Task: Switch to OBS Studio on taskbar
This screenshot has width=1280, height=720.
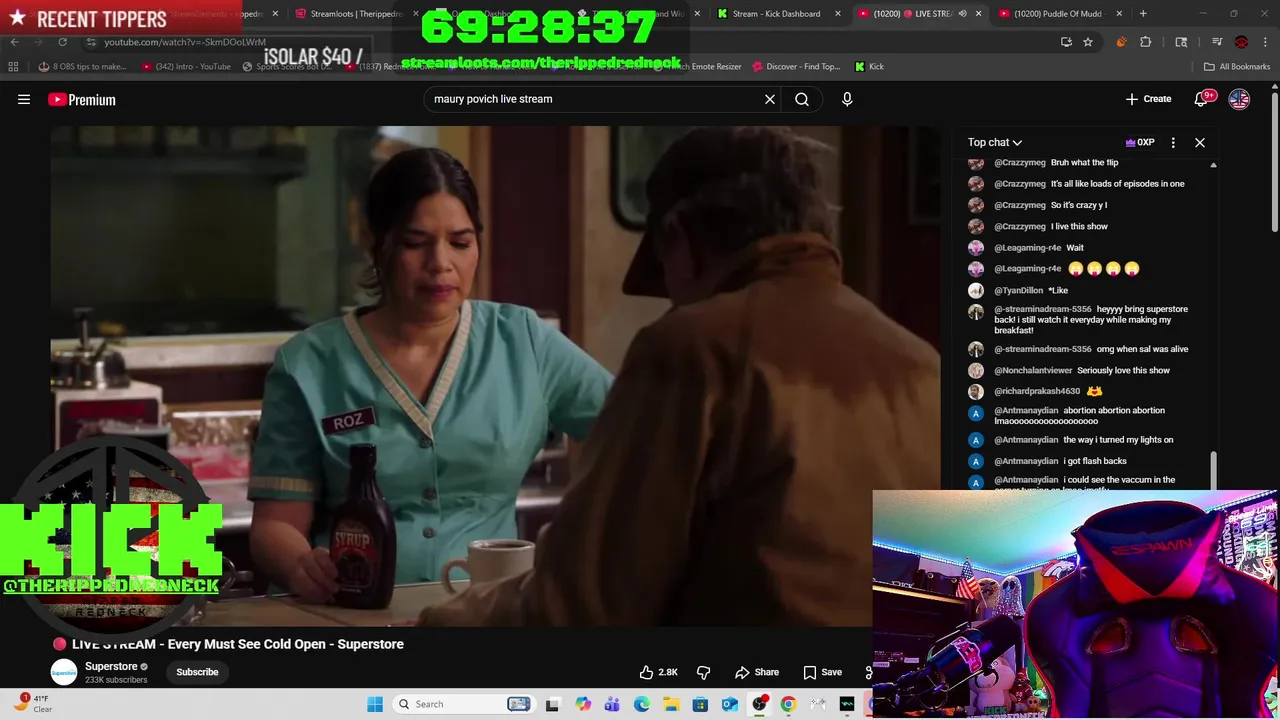Action: tap(759, 704)
